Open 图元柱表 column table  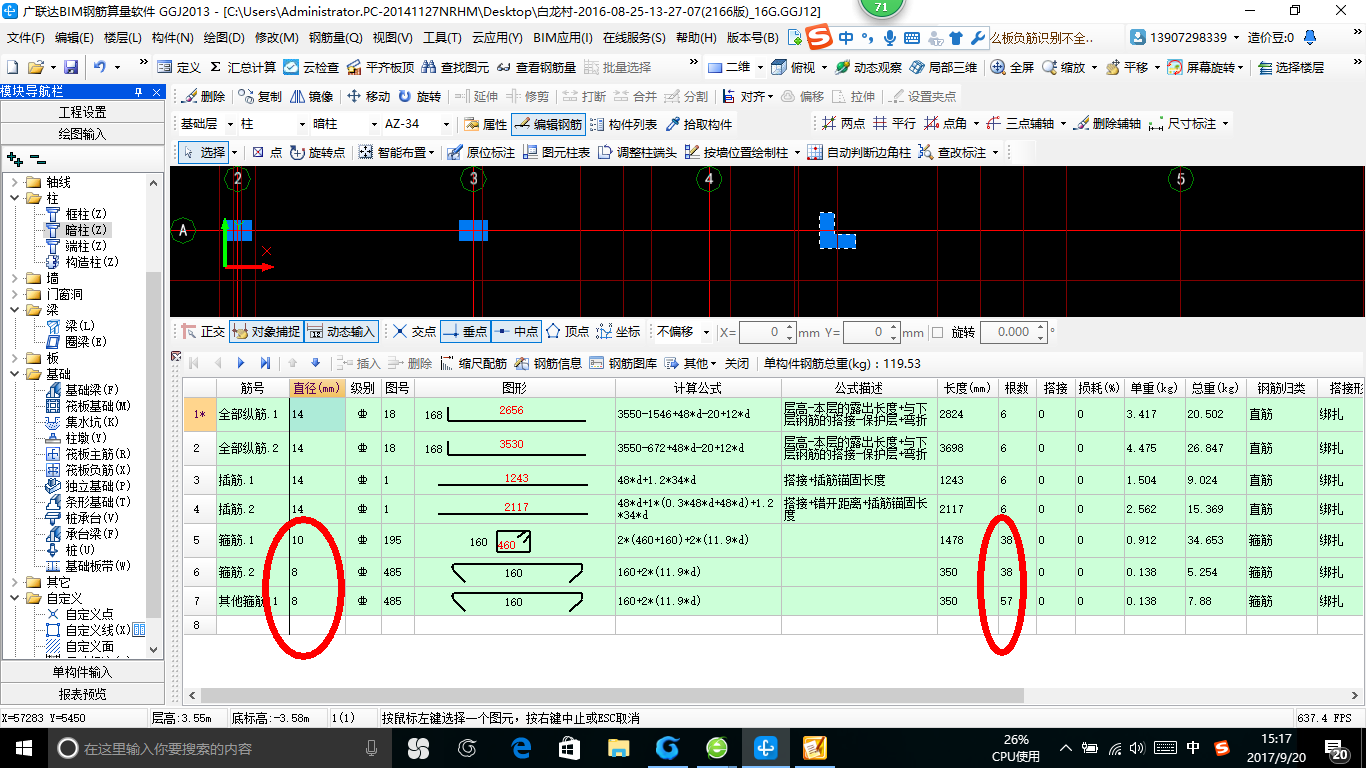pyautogui.click(x=556, y=152)
